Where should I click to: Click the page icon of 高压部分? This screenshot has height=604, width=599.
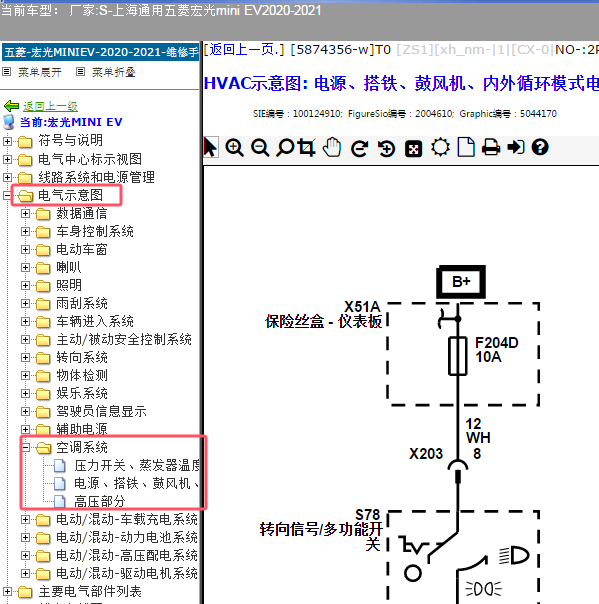pos(60,501)
